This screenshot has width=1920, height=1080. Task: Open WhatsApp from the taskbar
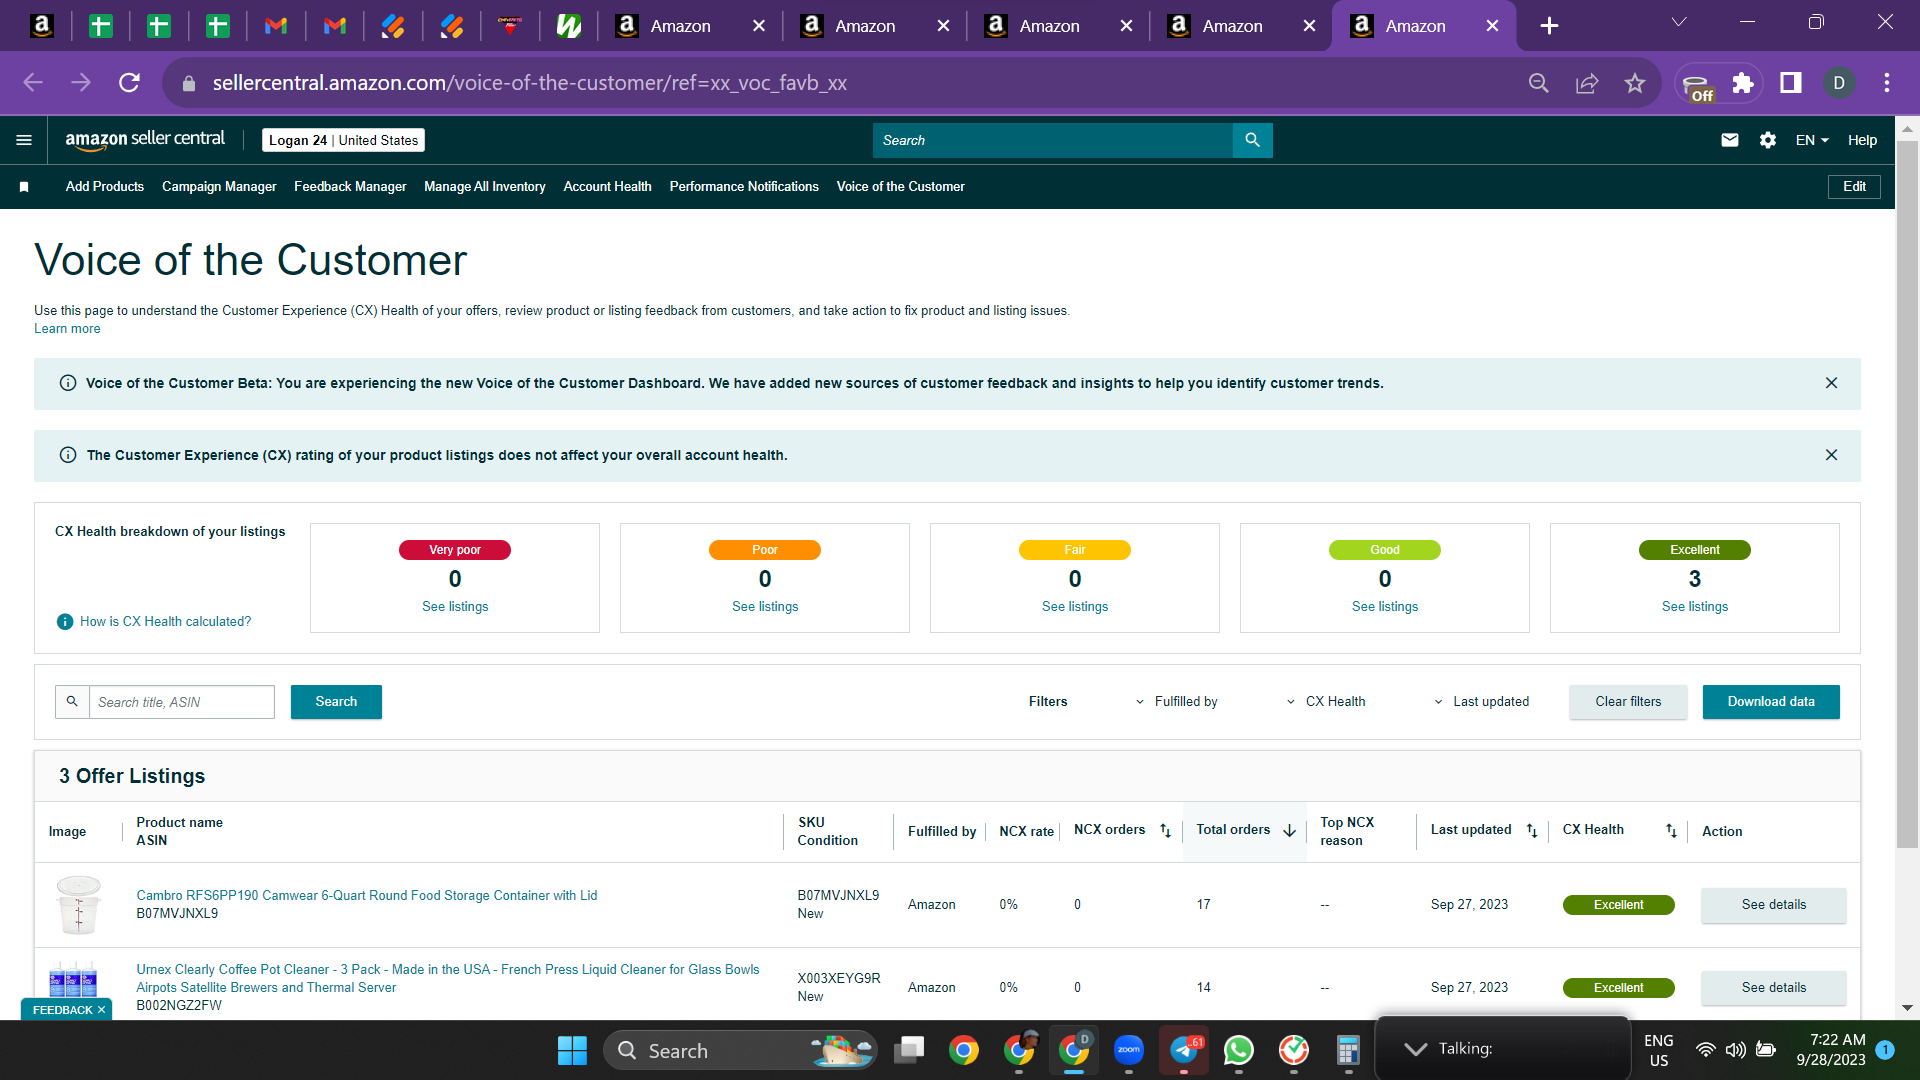pos(1239,1050)
